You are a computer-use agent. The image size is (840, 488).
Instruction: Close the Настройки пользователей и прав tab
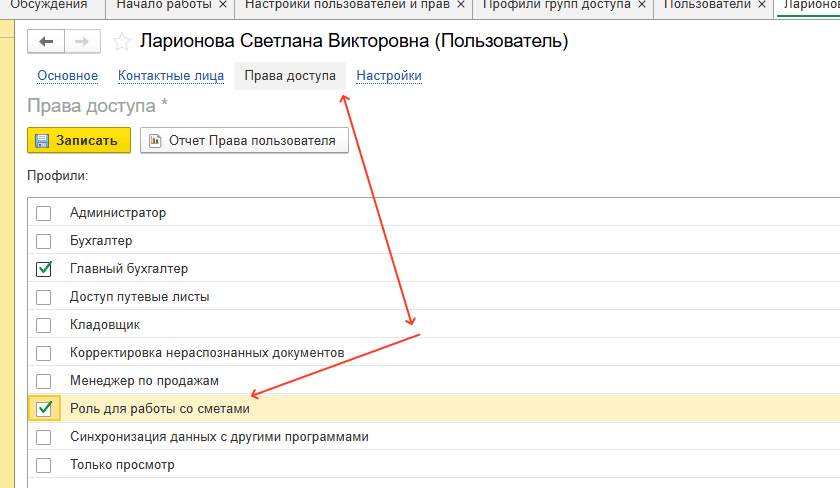point(461,5)
